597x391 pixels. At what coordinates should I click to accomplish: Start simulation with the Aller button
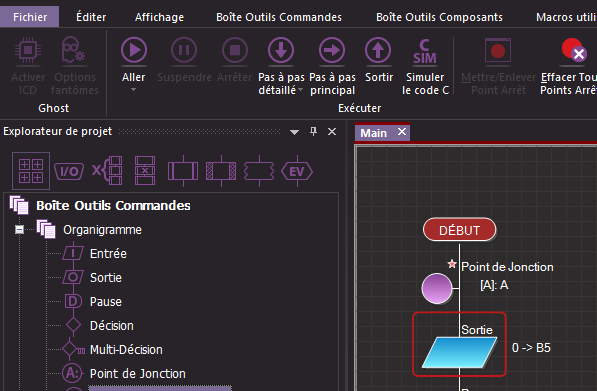(x=134, y=50)
